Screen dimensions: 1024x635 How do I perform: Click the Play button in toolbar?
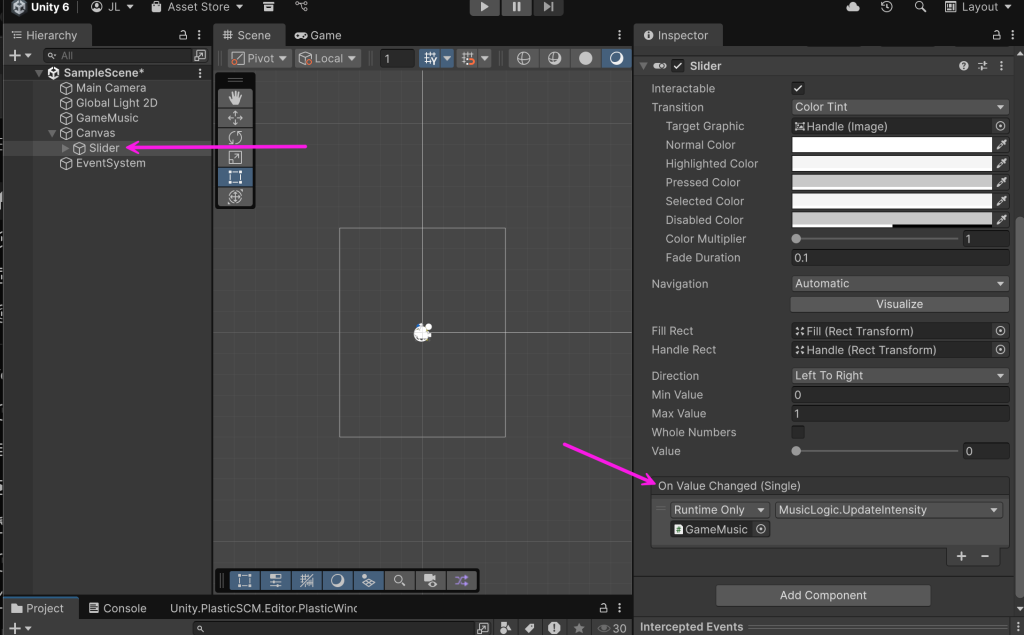click(x=484, y=7)
